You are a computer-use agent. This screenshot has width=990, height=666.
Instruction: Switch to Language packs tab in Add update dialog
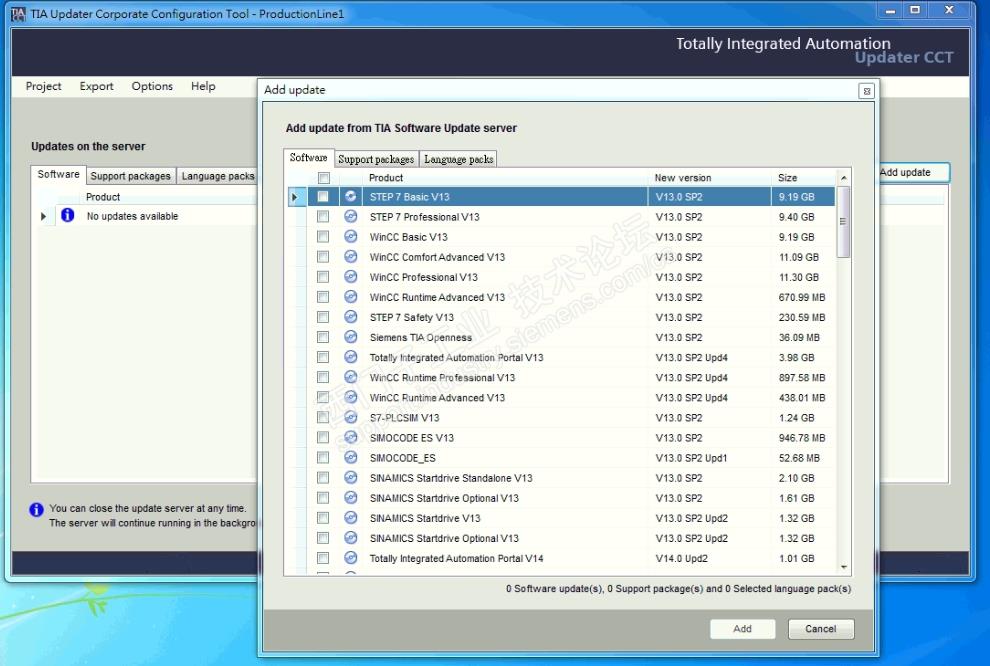pyautogui.click(x=458, y=159)
